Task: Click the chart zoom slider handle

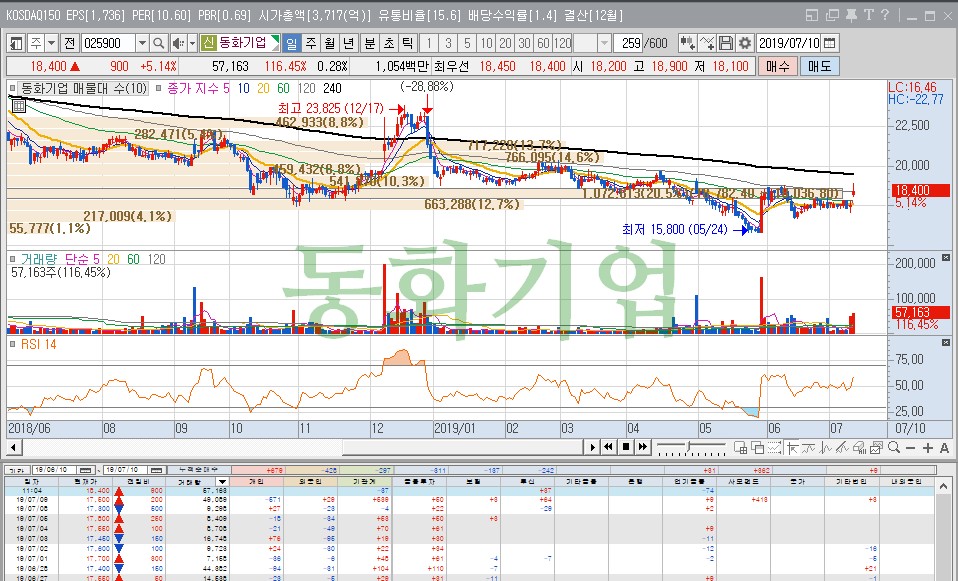Action: (690, 448)
